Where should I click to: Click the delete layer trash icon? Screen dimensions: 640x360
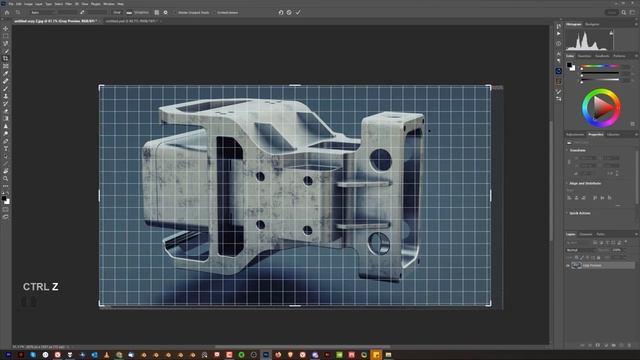(x=629, y=345)
